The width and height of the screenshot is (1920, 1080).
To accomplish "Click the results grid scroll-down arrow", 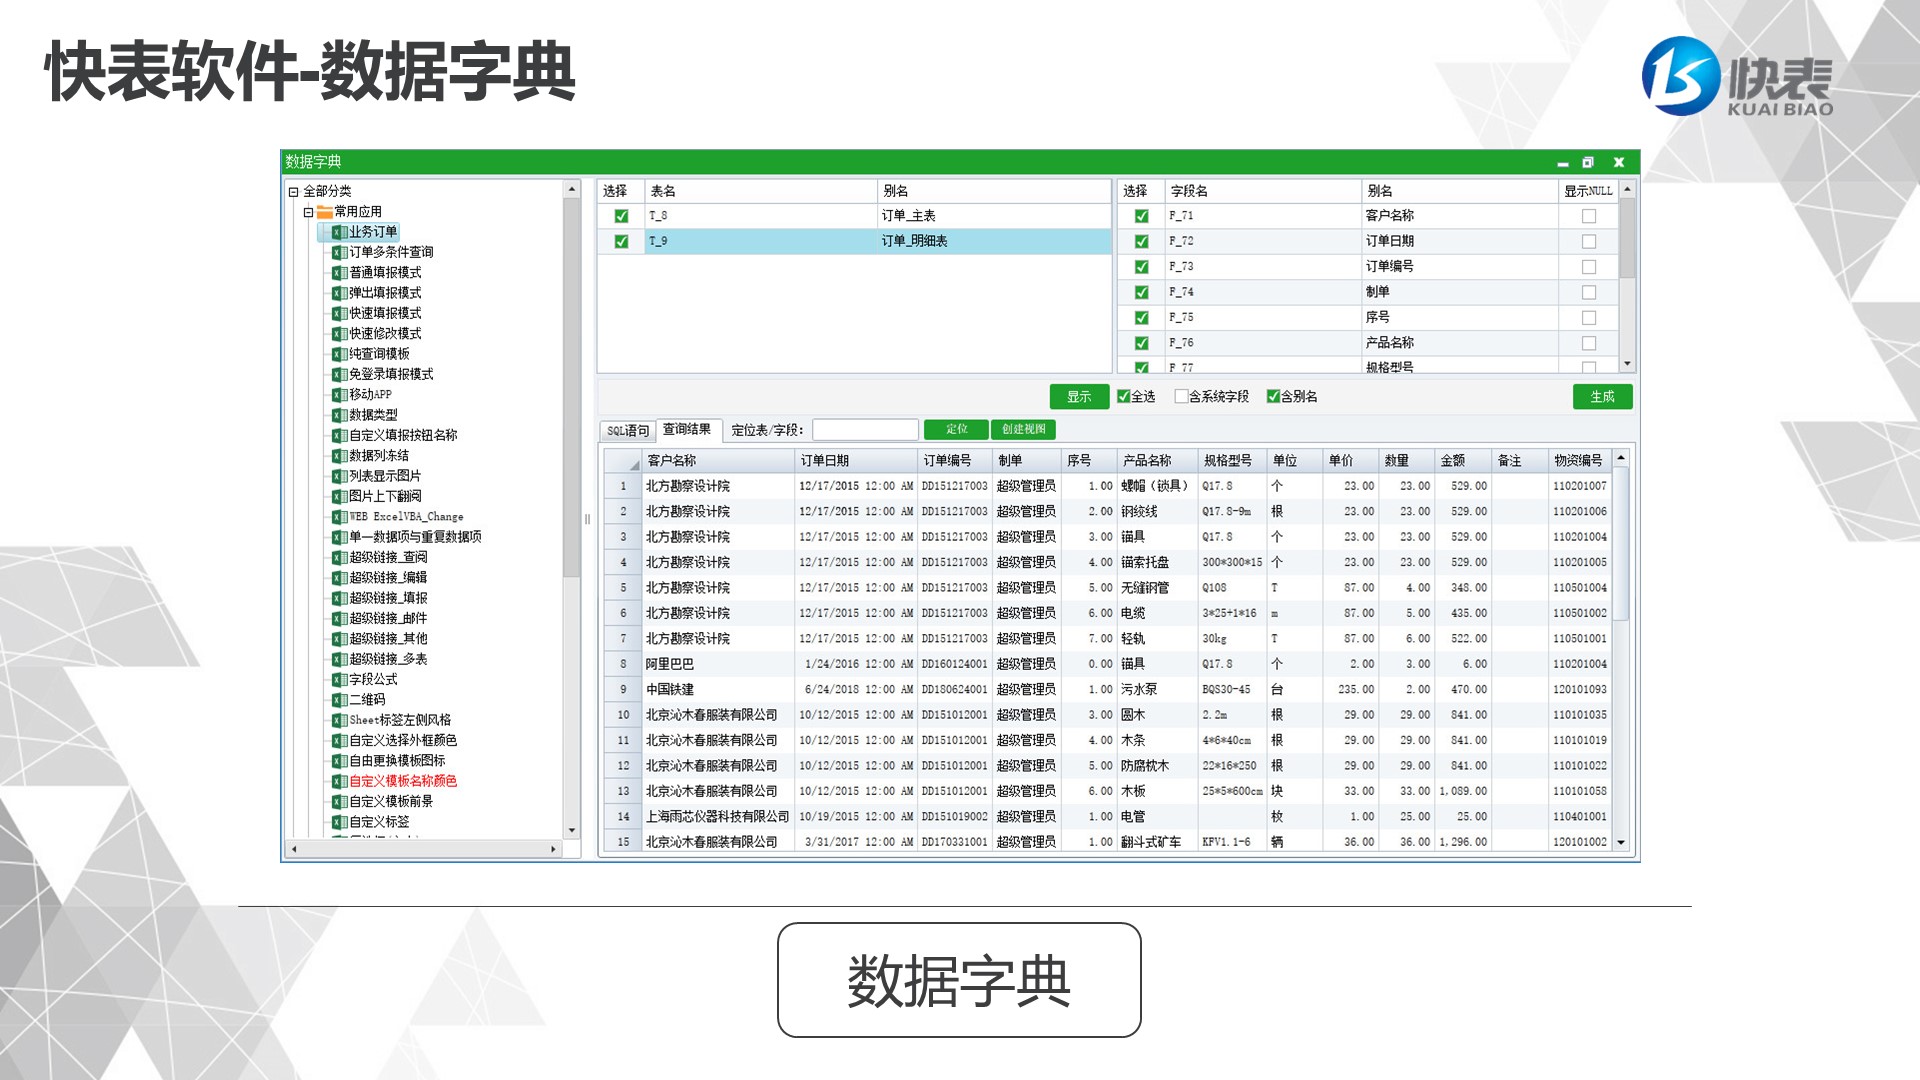I will coord(1621,843).
